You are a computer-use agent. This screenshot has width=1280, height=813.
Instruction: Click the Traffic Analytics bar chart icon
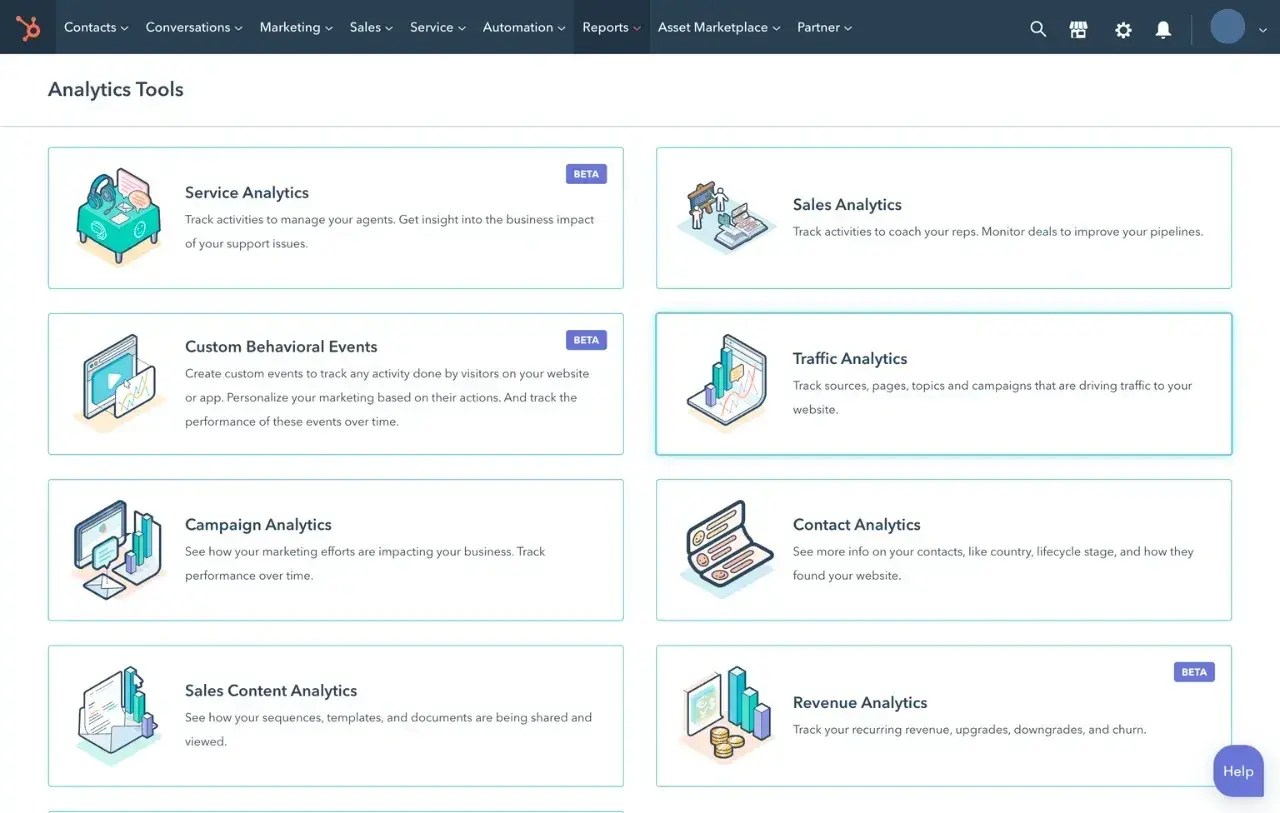click(725, 381)
